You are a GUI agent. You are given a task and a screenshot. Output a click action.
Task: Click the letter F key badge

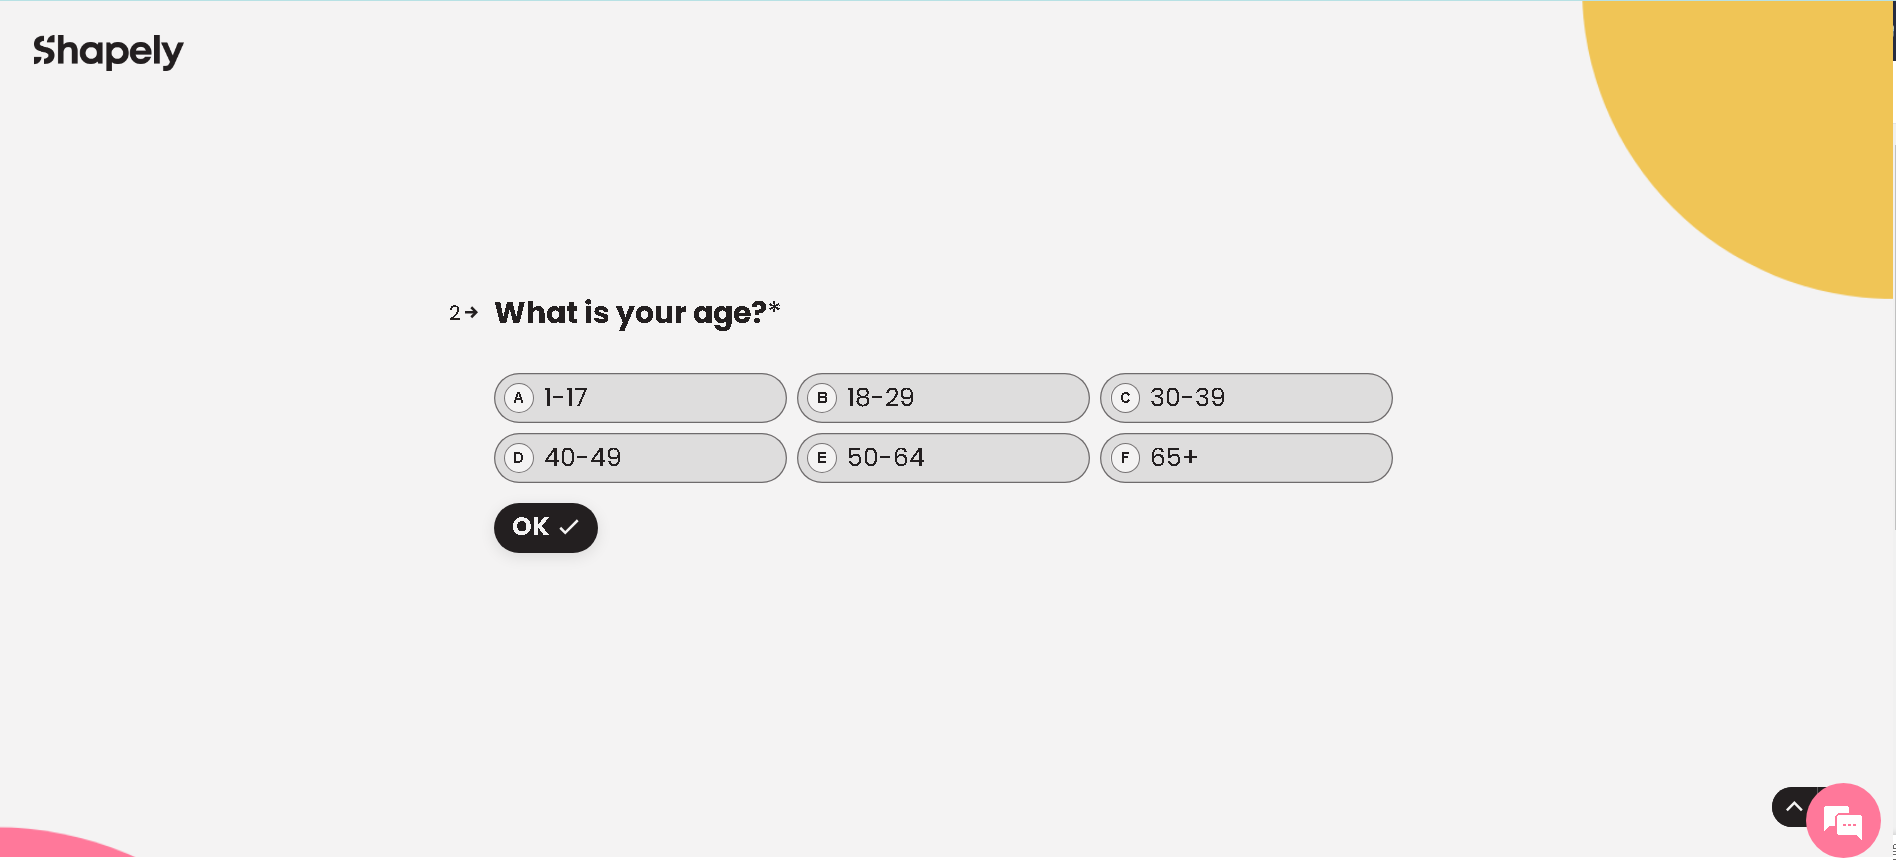coord(1125,458)
